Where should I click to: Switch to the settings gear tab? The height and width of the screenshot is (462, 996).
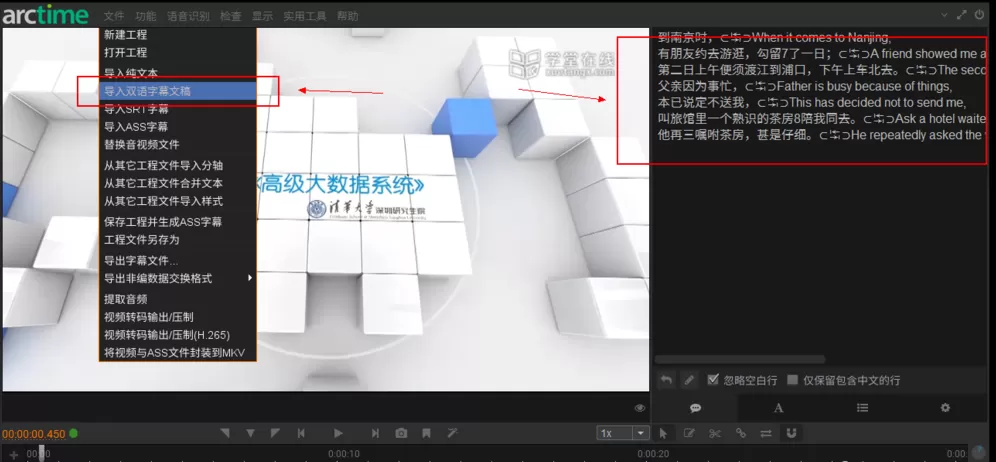[945, 408]
